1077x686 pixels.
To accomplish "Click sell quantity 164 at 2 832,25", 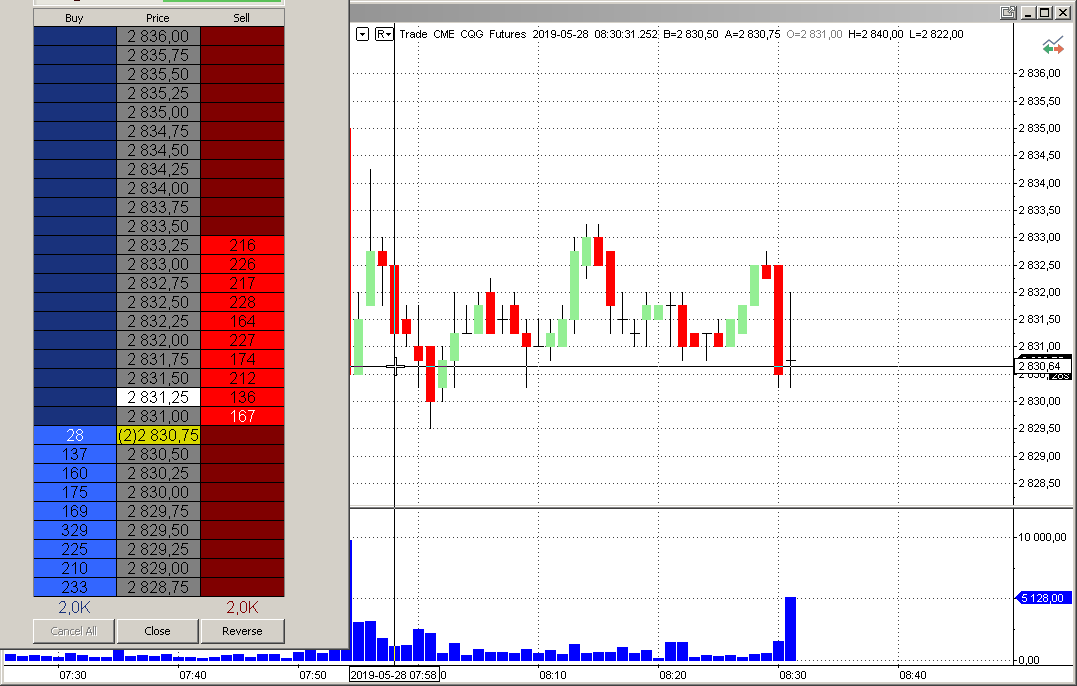I will 242,321.
